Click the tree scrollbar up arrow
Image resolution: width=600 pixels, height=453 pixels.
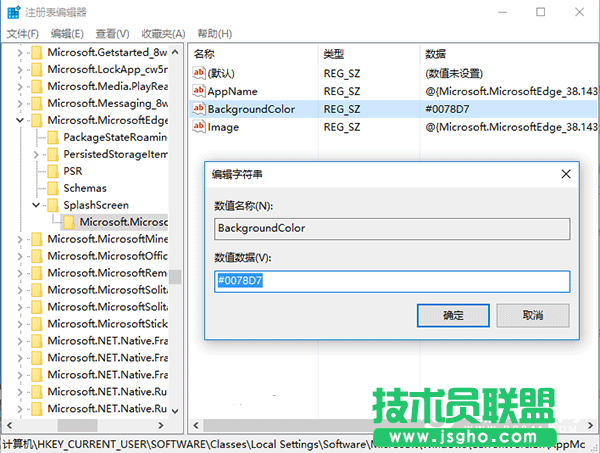click(x=175, y=52)
